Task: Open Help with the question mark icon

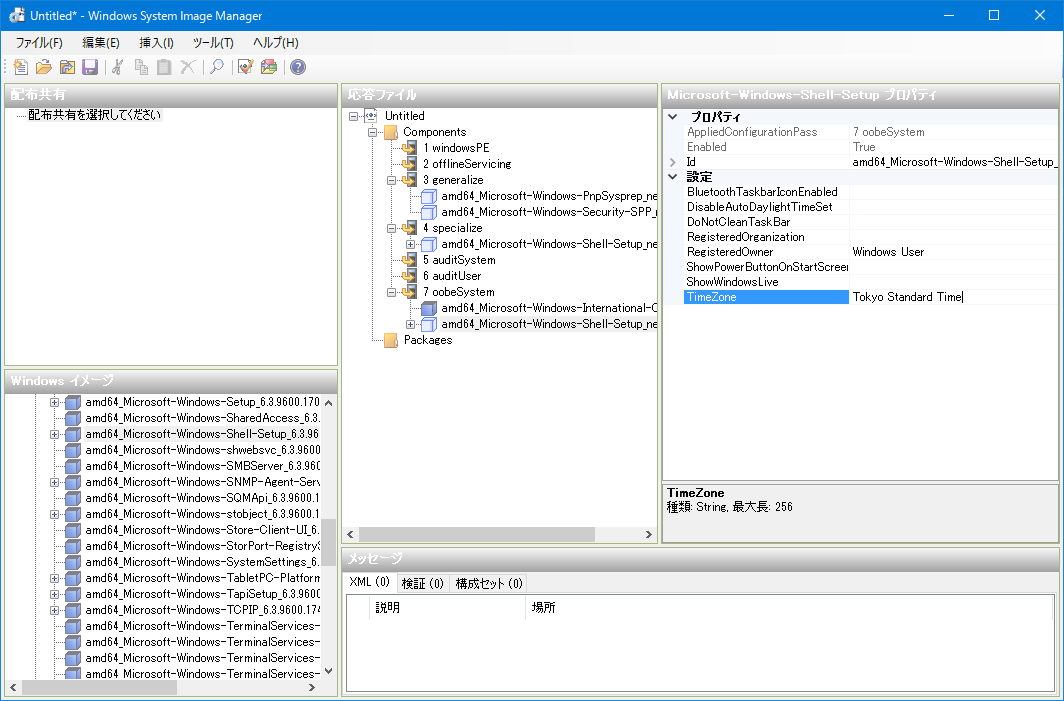Action: pos(298,67)
